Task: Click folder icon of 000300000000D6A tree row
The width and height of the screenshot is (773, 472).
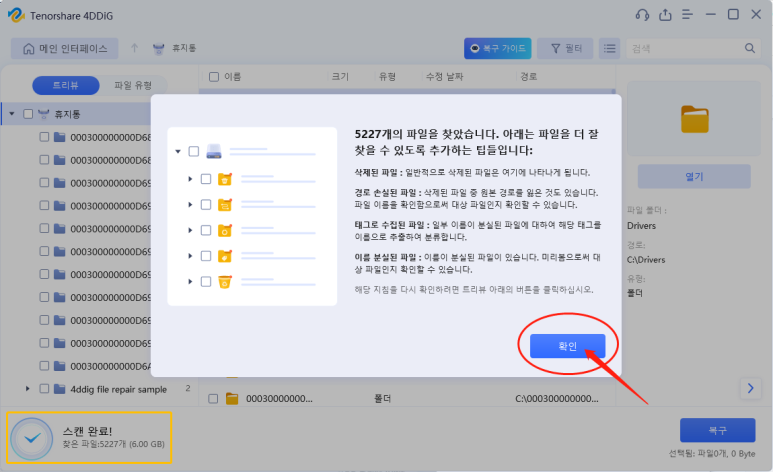Action: [60, 366]
